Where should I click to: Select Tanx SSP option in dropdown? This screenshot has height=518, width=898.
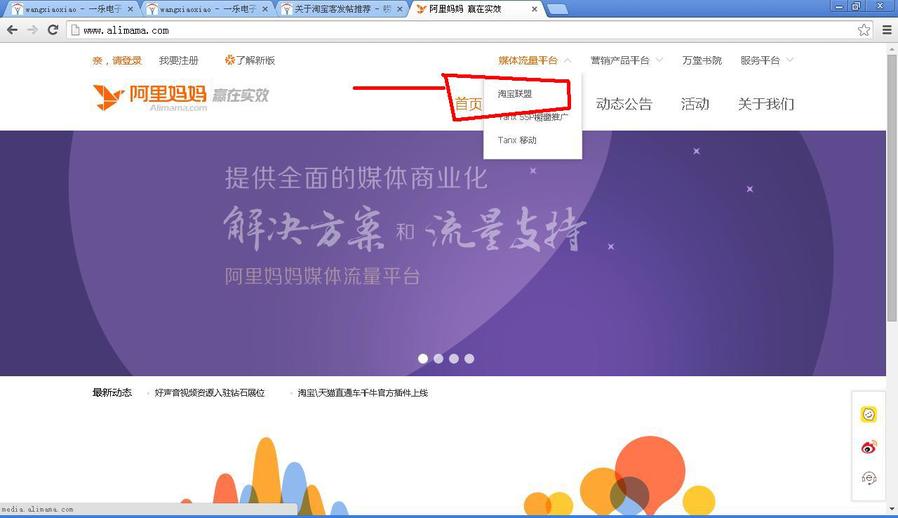pos(533,117)
